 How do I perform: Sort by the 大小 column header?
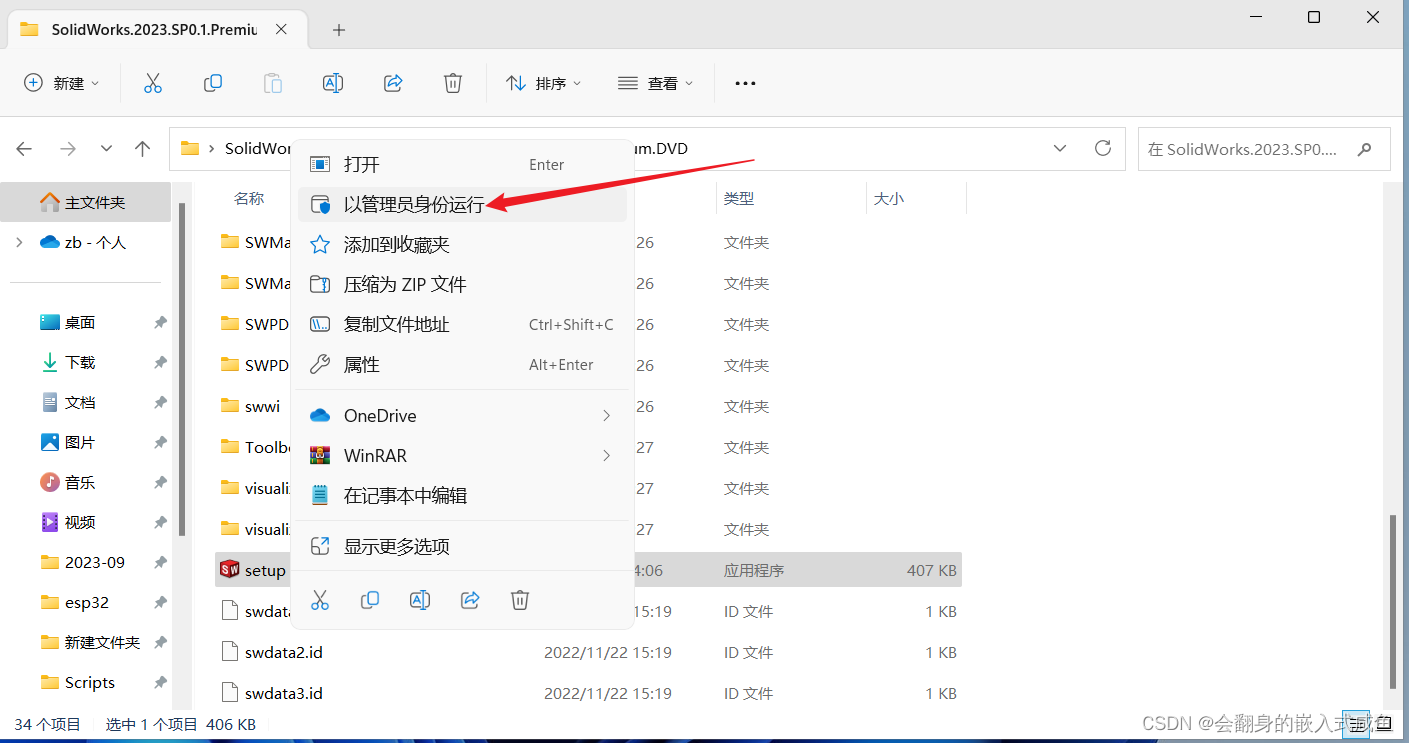(889, 199)
